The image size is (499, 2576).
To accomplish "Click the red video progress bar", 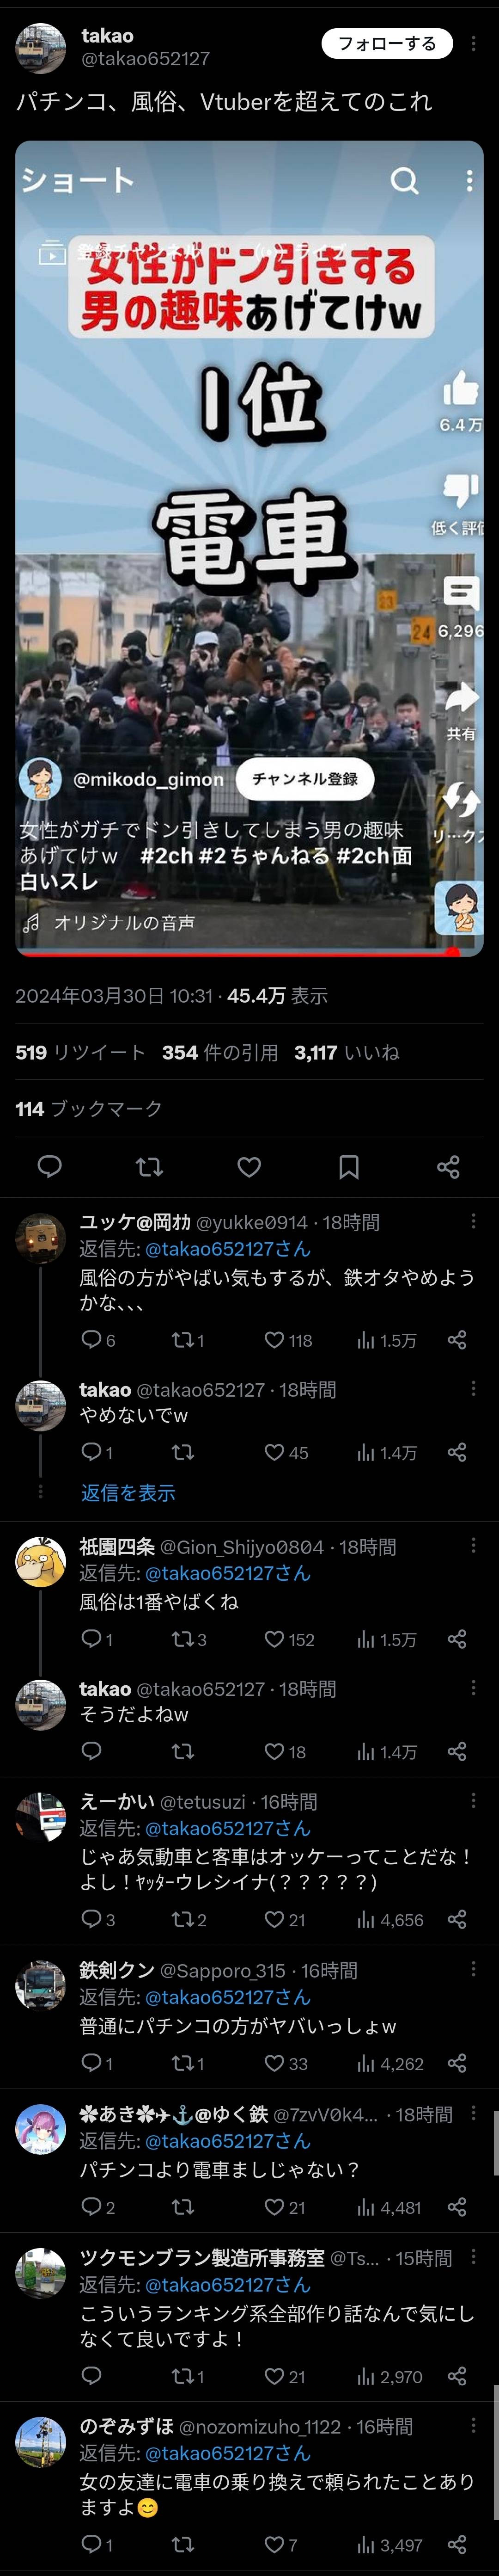I will click(x=240, y=952).
